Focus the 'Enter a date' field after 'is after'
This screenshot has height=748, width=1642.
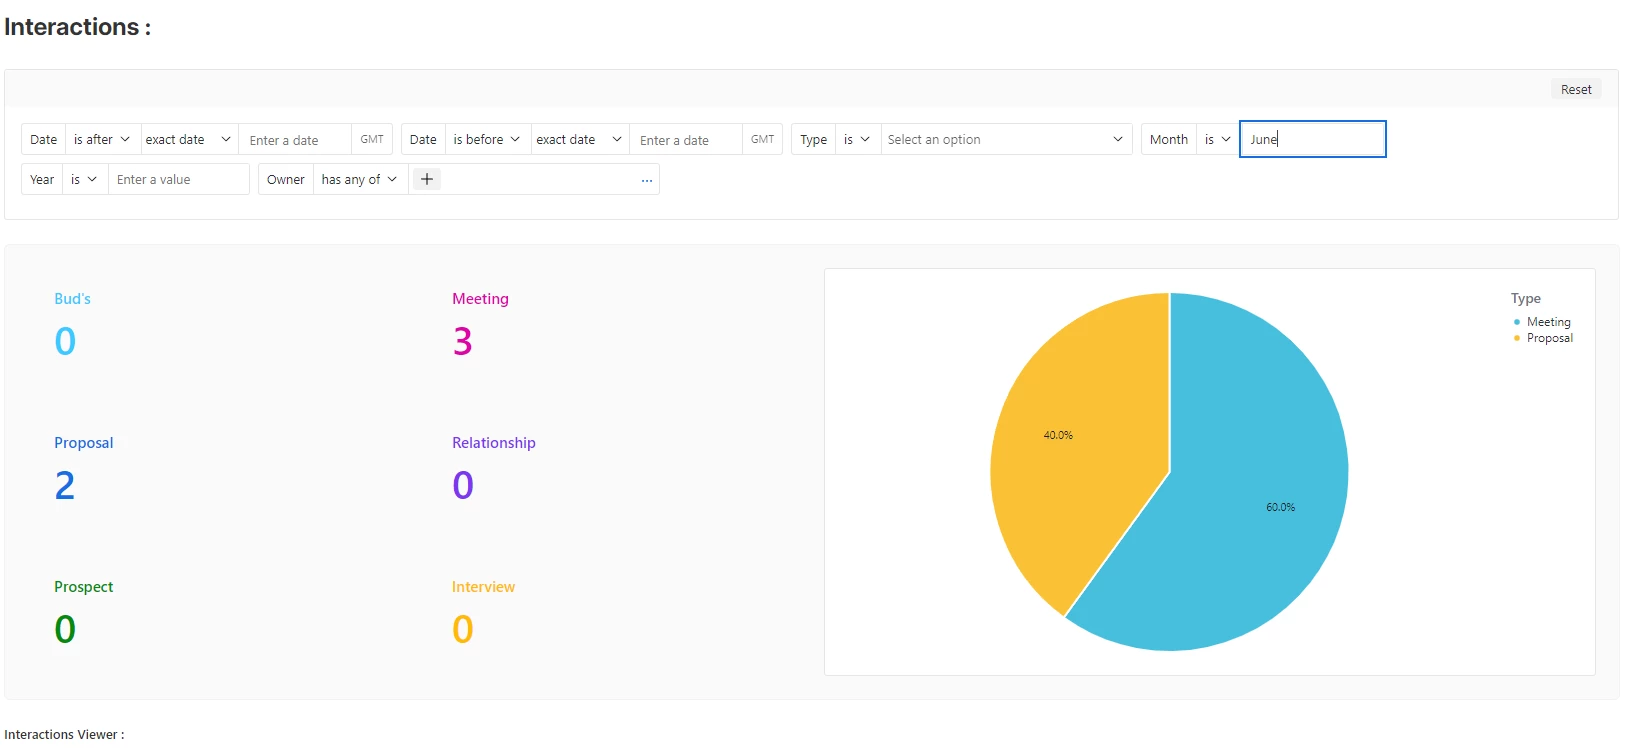[x=296, y=140]
